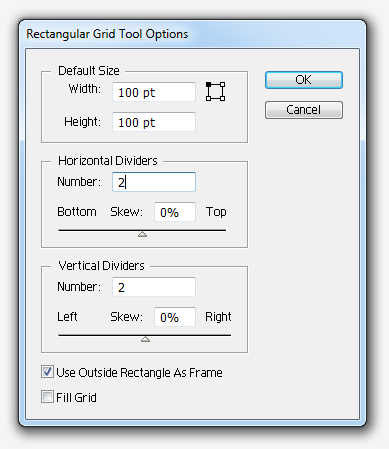Select the bottom-right reference point square

click(x=222, y=98)
